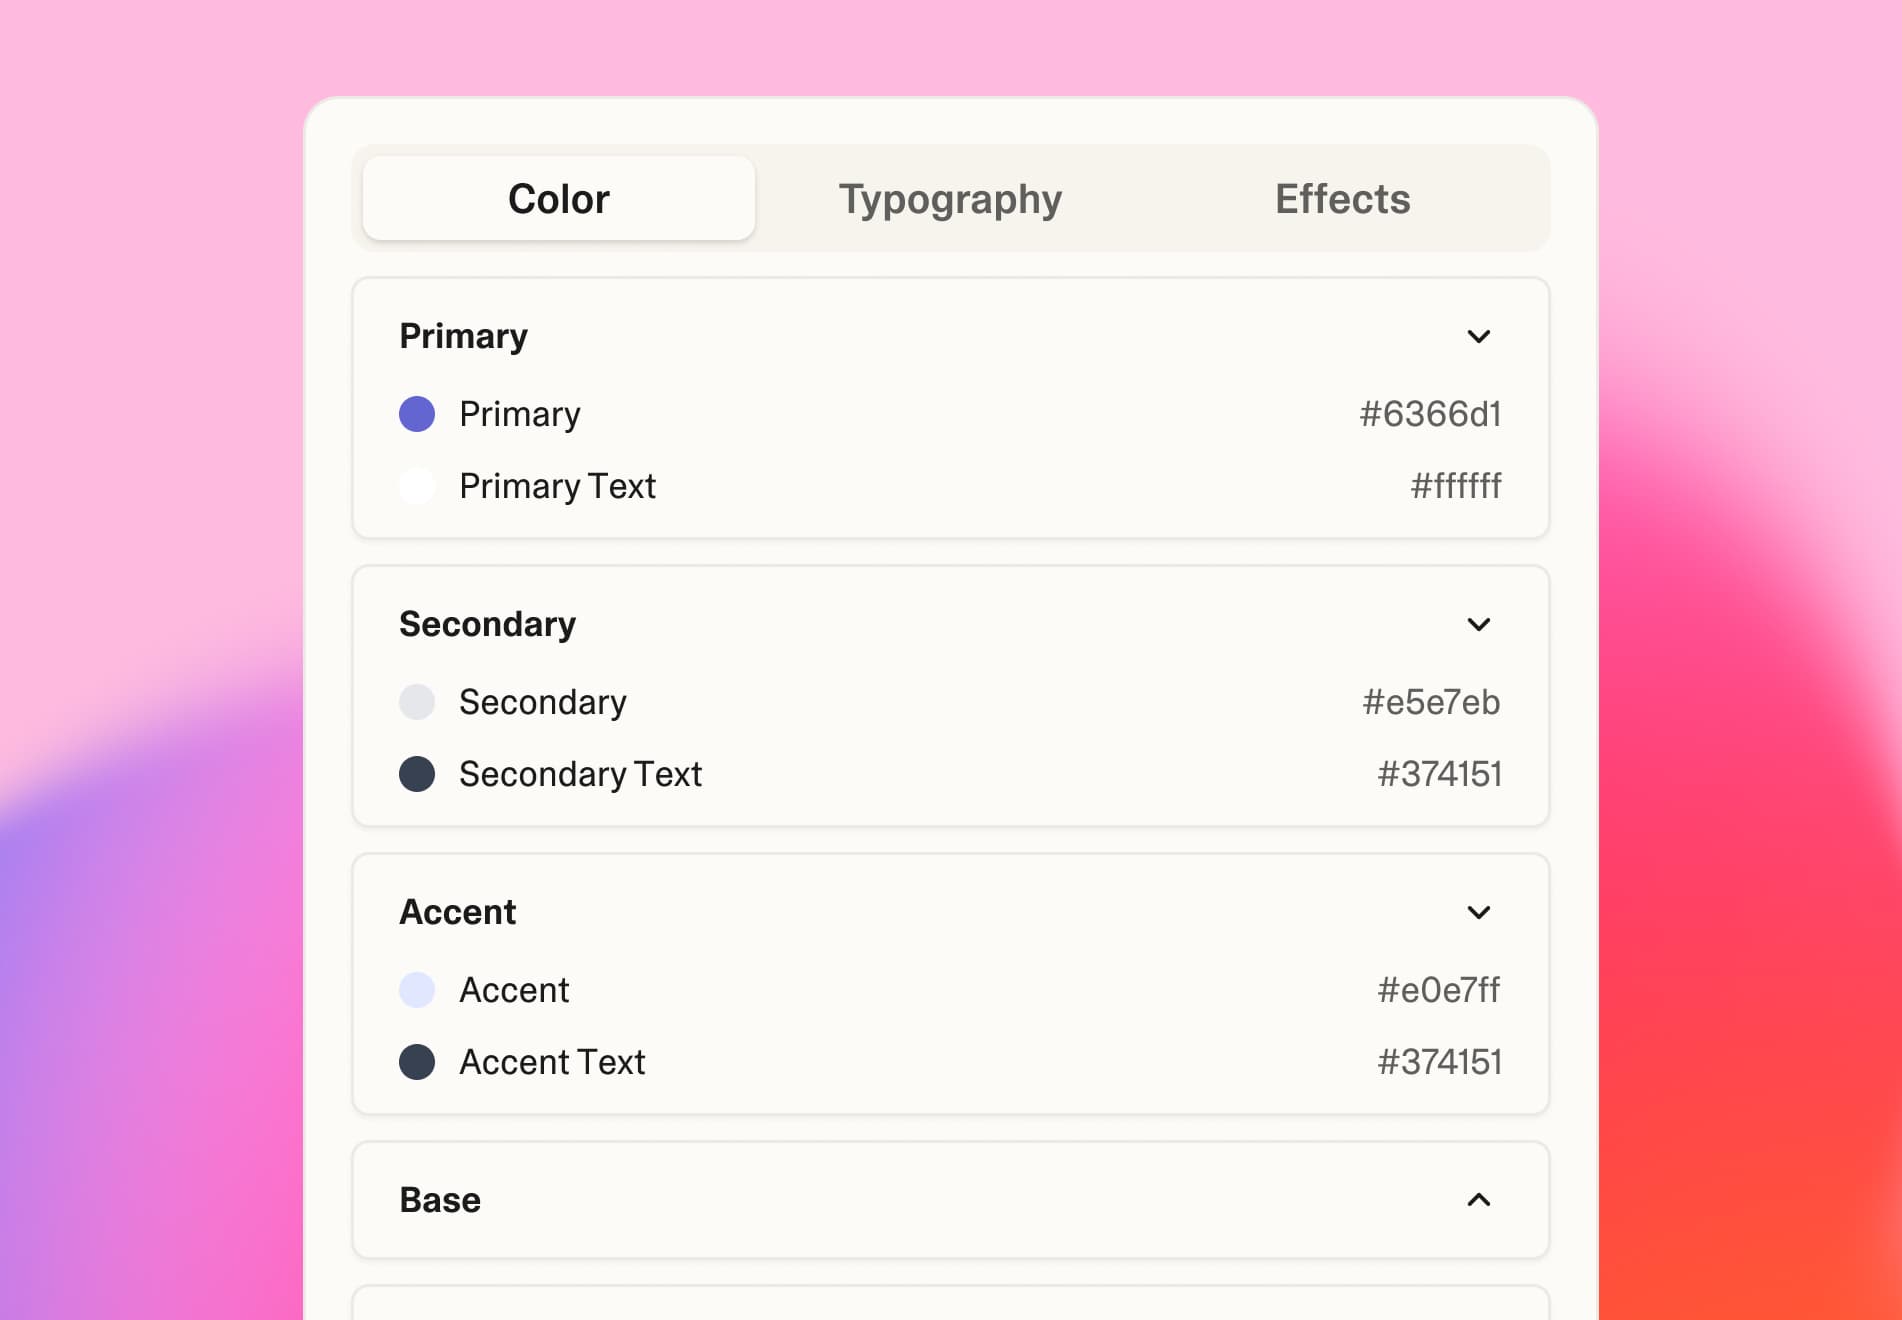This screenshot has width=1902, height=1320.
Task: Select the Secondary color swatch
Action: tap(417, 702)
